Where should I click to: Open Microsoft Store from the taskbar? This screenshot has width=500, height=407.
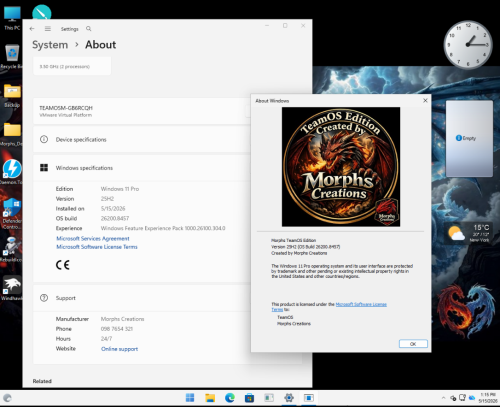click(249, 398)
